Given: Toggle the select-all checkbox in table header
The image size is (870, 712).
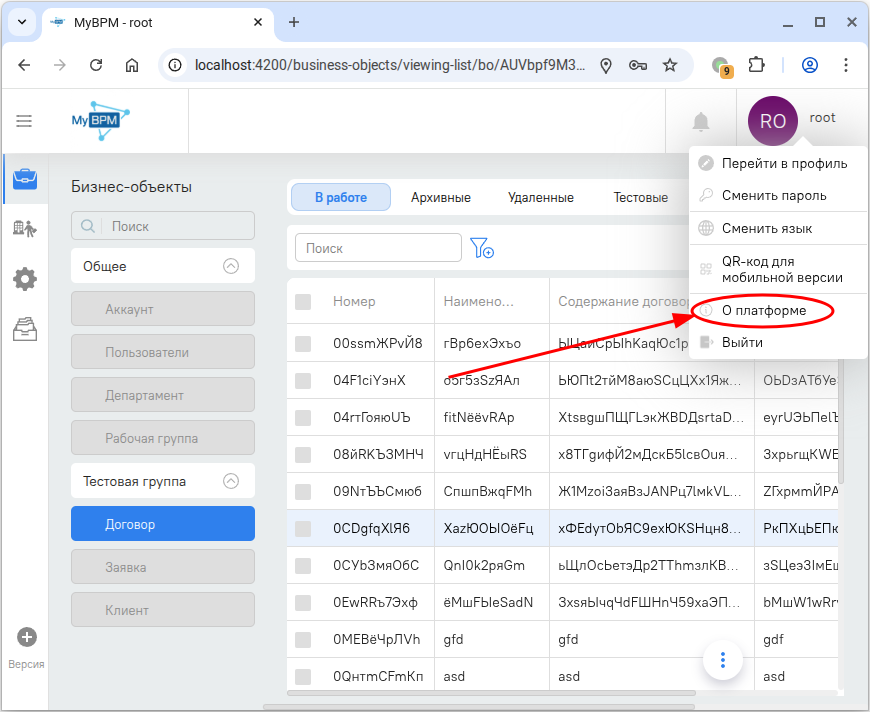Looking at the screenshot, I should pos(303,301).
